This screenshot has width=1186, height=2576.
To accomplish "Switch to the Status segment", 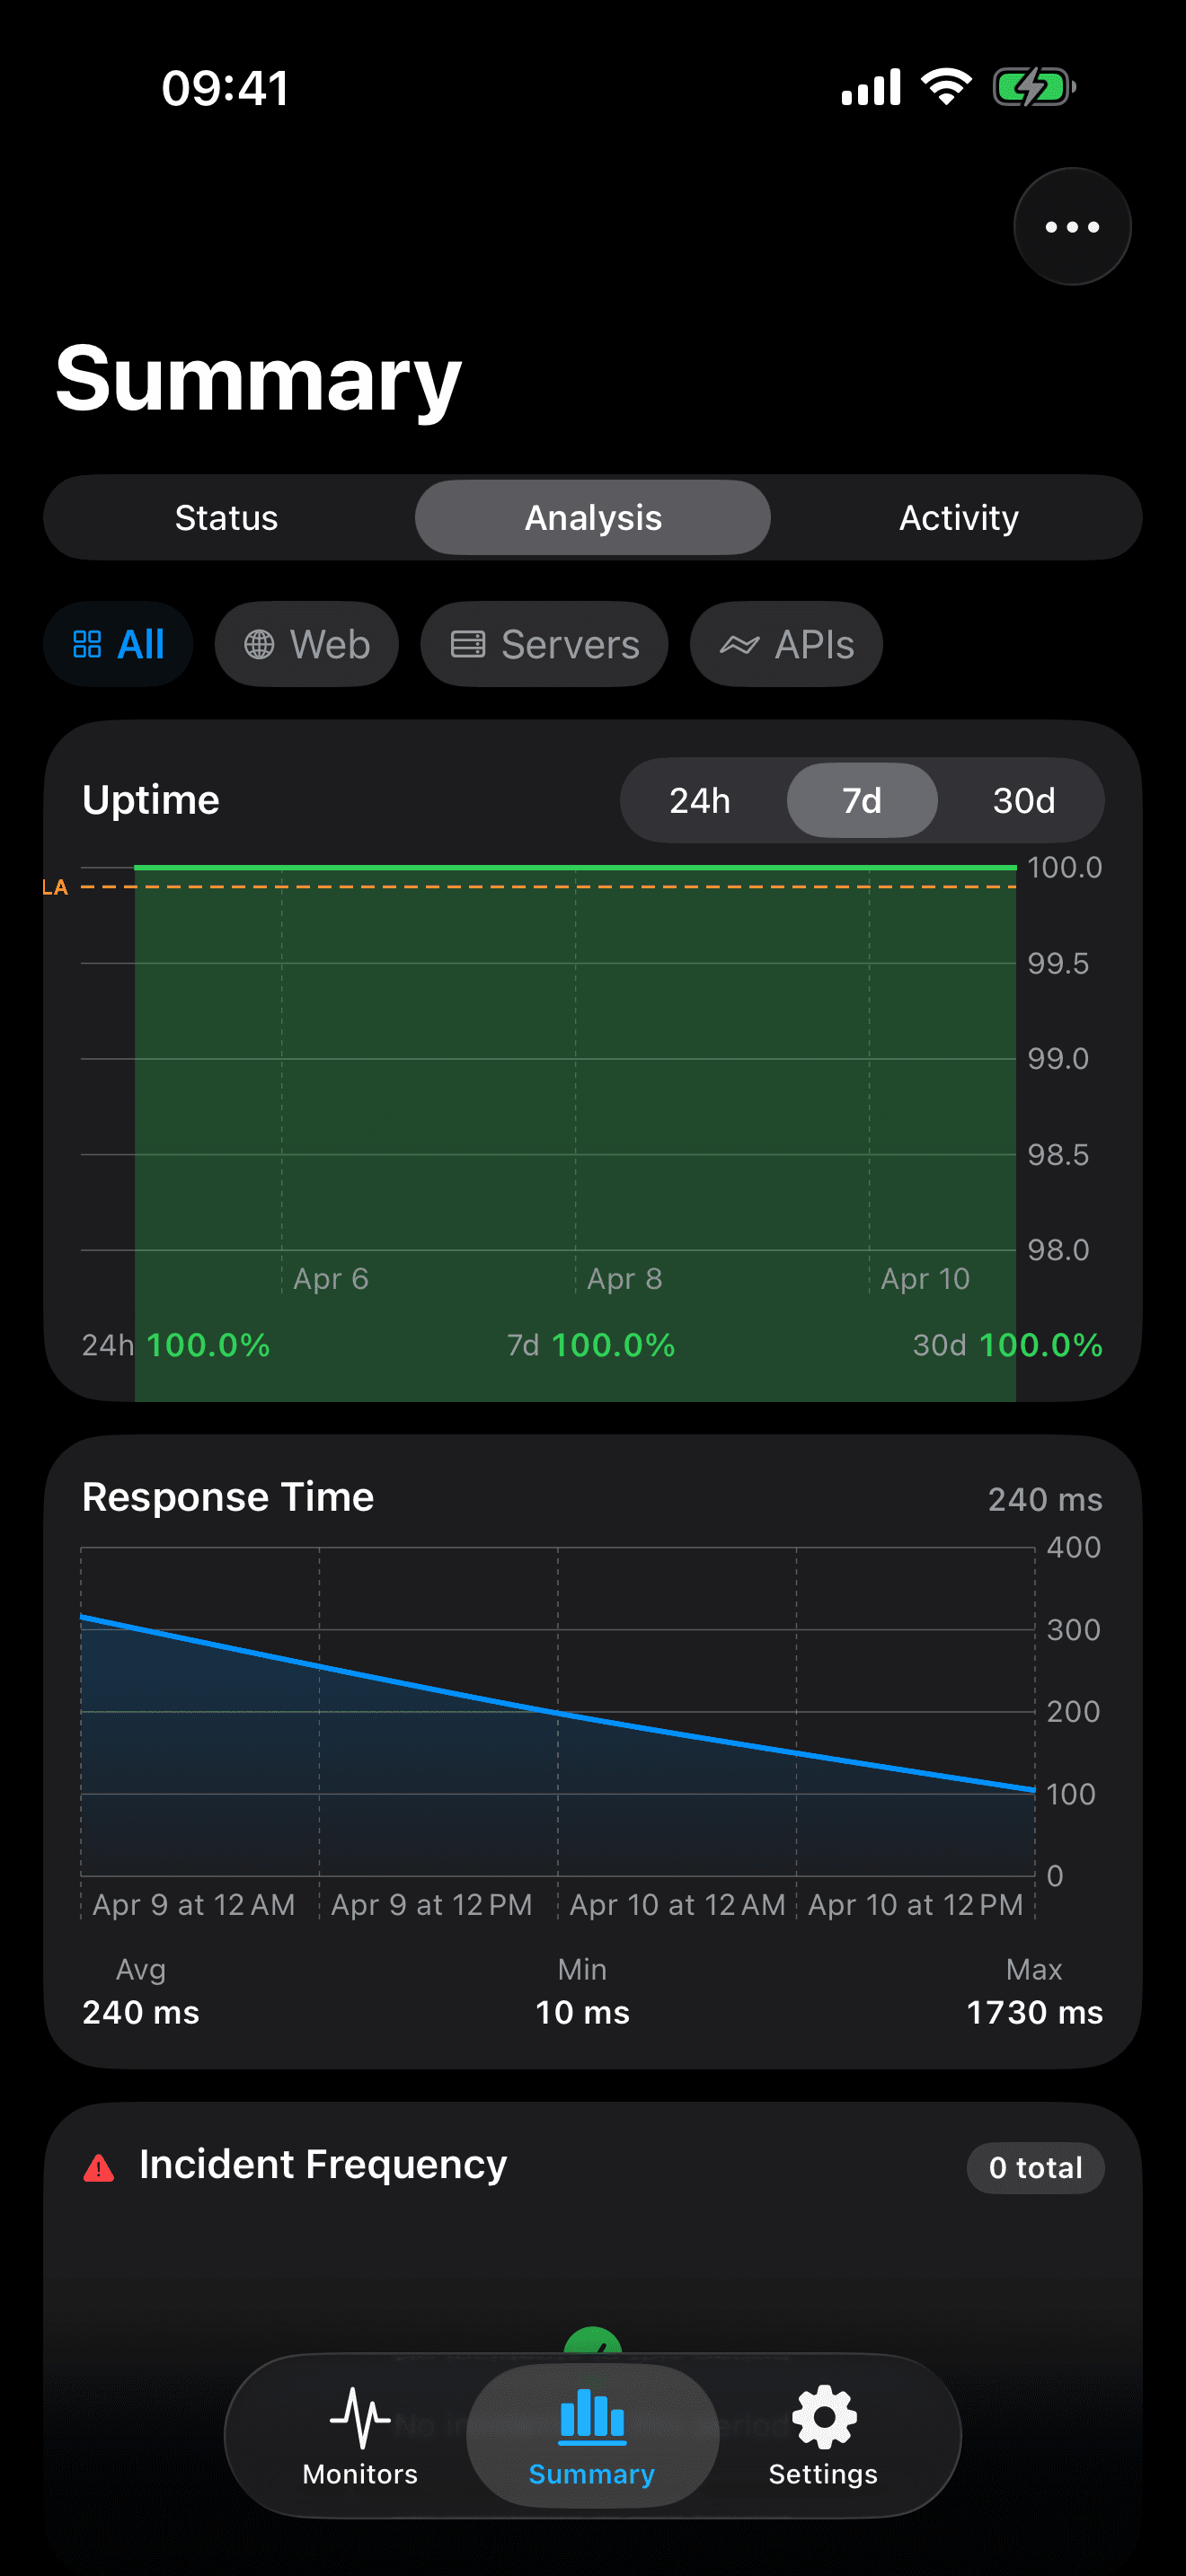I will 226,517.
